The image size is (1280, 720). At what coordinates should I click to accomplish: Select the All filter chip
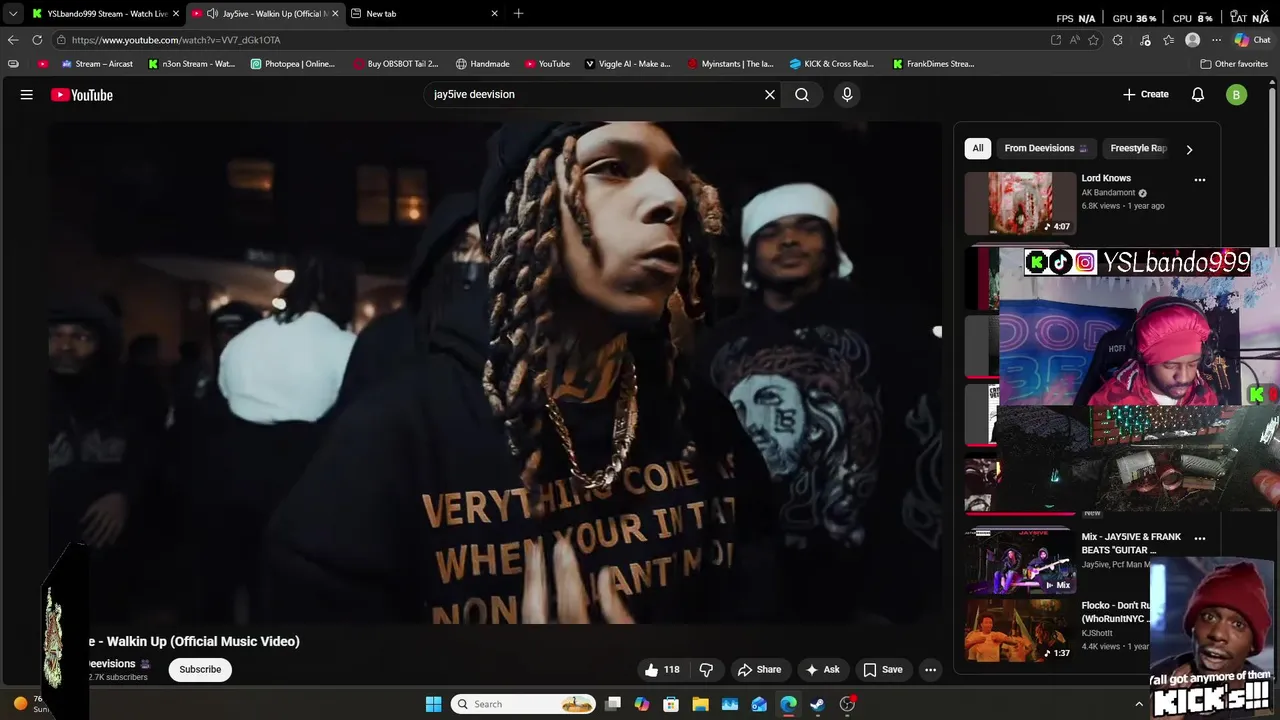click(x=978, y=148)
